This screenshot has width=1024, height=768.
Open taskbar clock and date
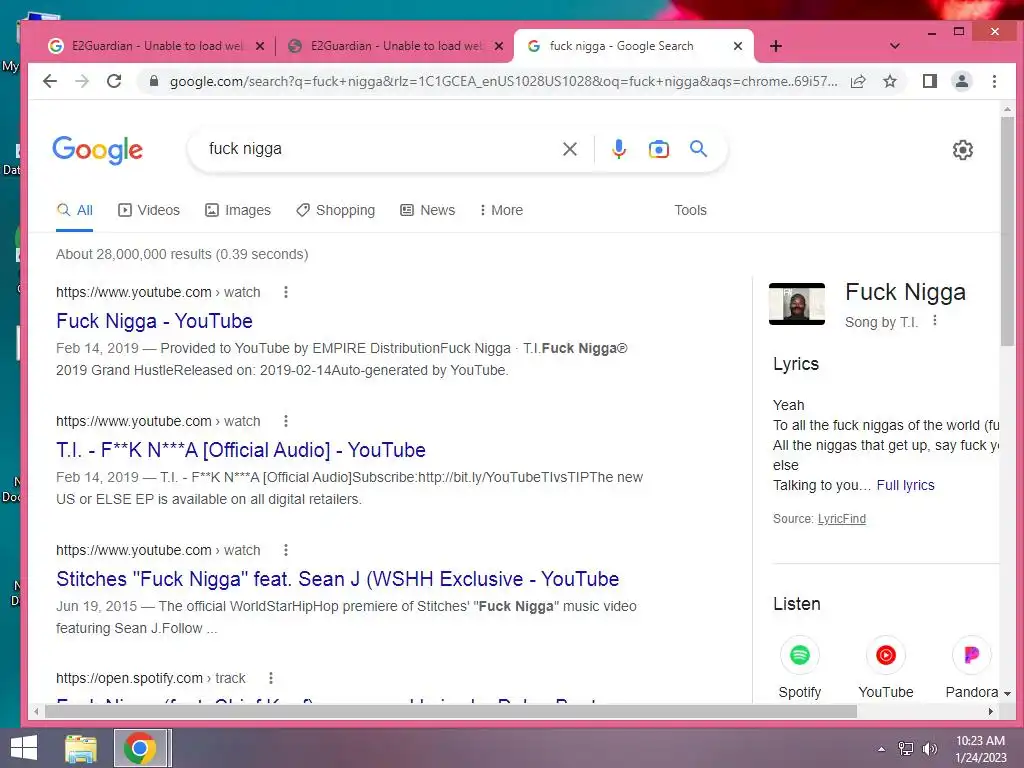[981, 749]
